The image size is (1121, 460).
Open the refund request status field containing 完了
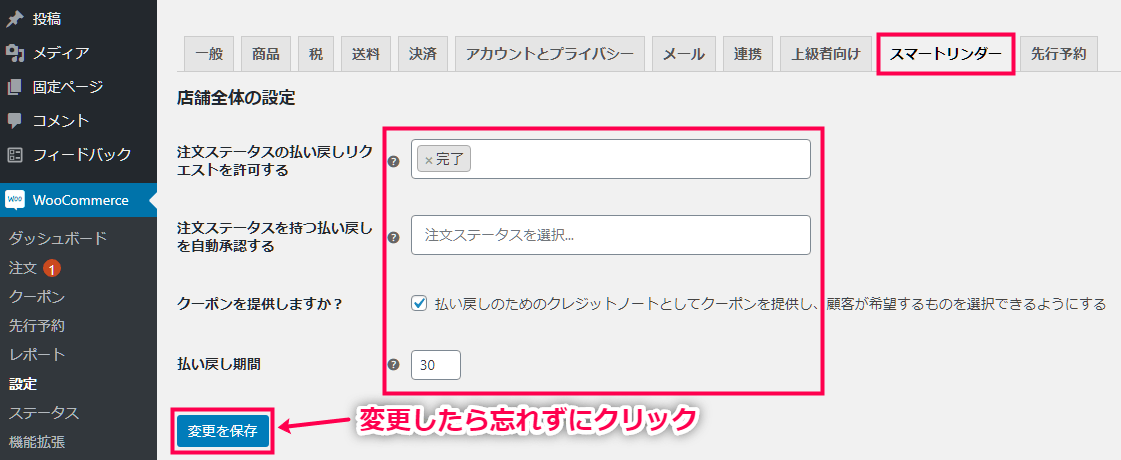[611, 159]
